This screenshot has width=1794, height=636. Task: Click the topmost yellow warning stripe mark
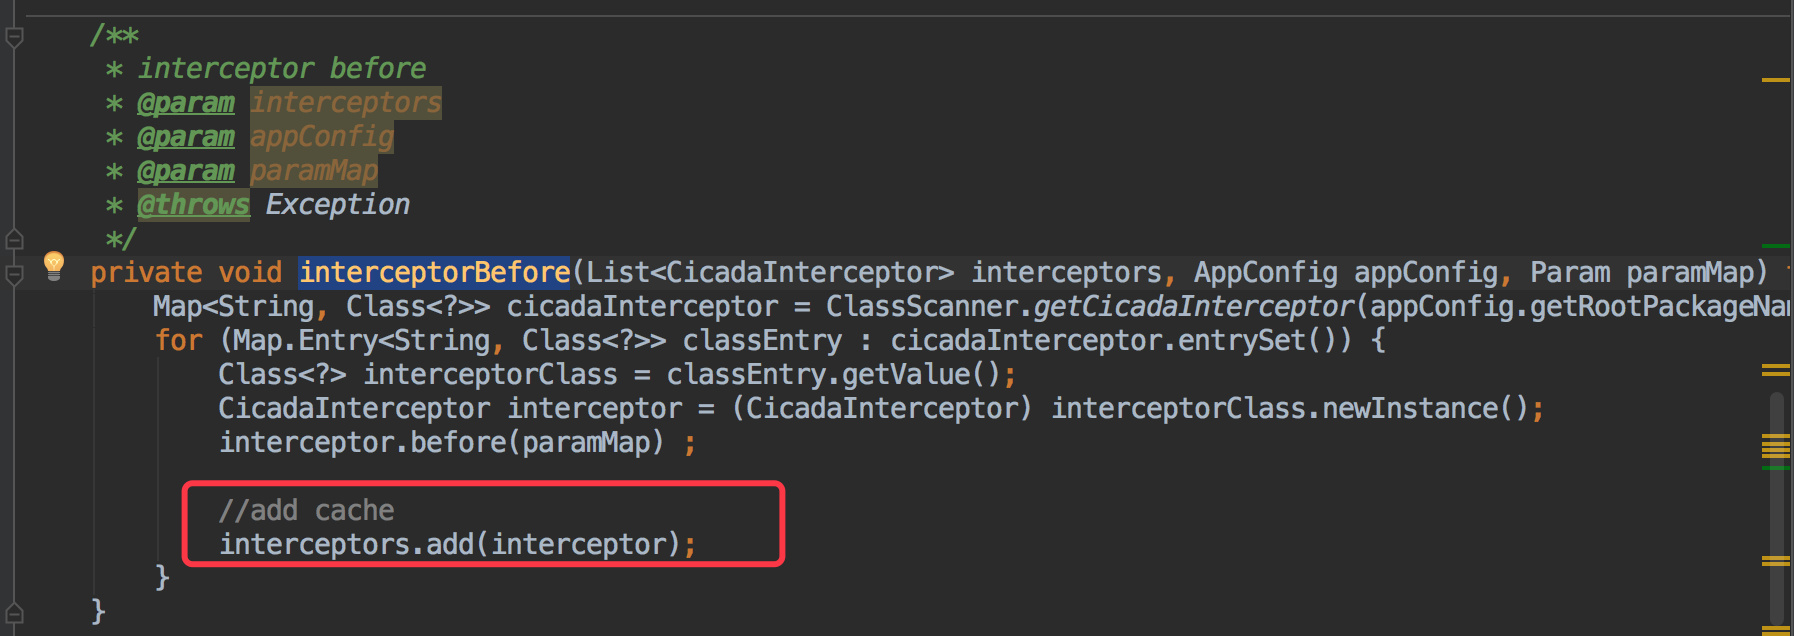[x=1775, y=80]
